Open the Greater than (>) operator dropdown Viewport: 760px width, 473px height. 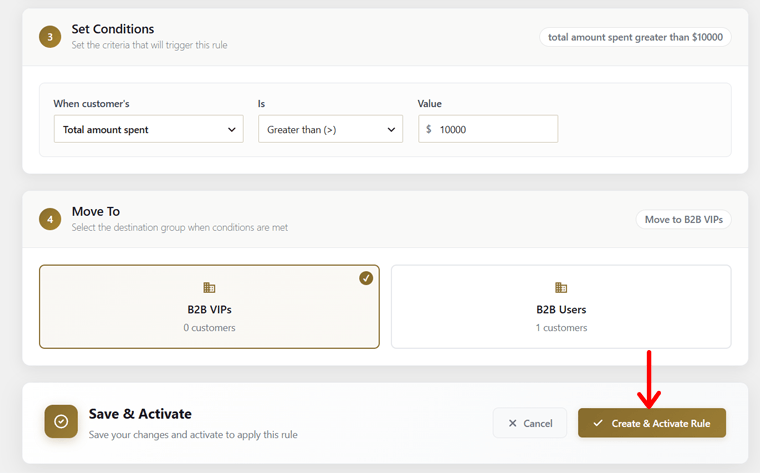point(331,129)
